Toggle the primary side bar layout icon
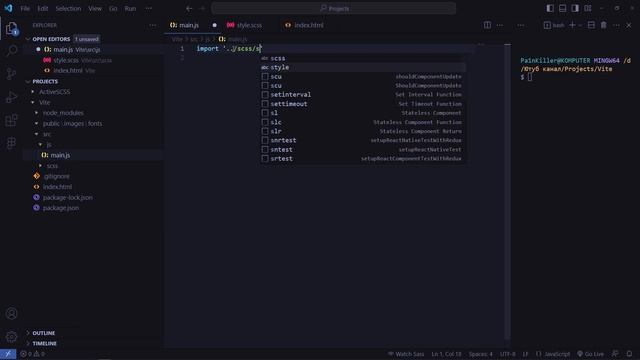The width and height of the screenshot is (640, 360). [x=550, y=8]
